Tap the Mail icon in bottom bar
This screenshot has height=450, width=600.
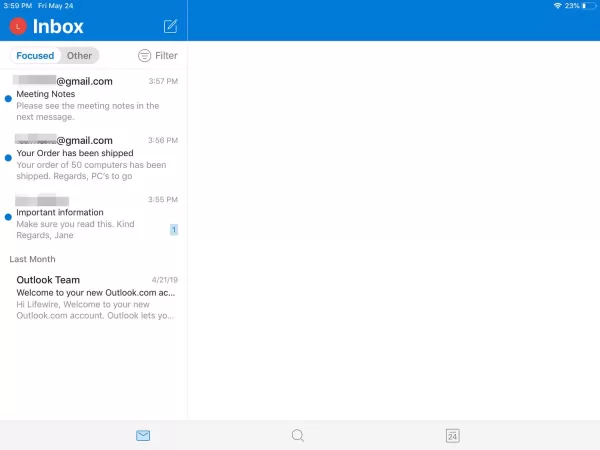coord(143,436)
